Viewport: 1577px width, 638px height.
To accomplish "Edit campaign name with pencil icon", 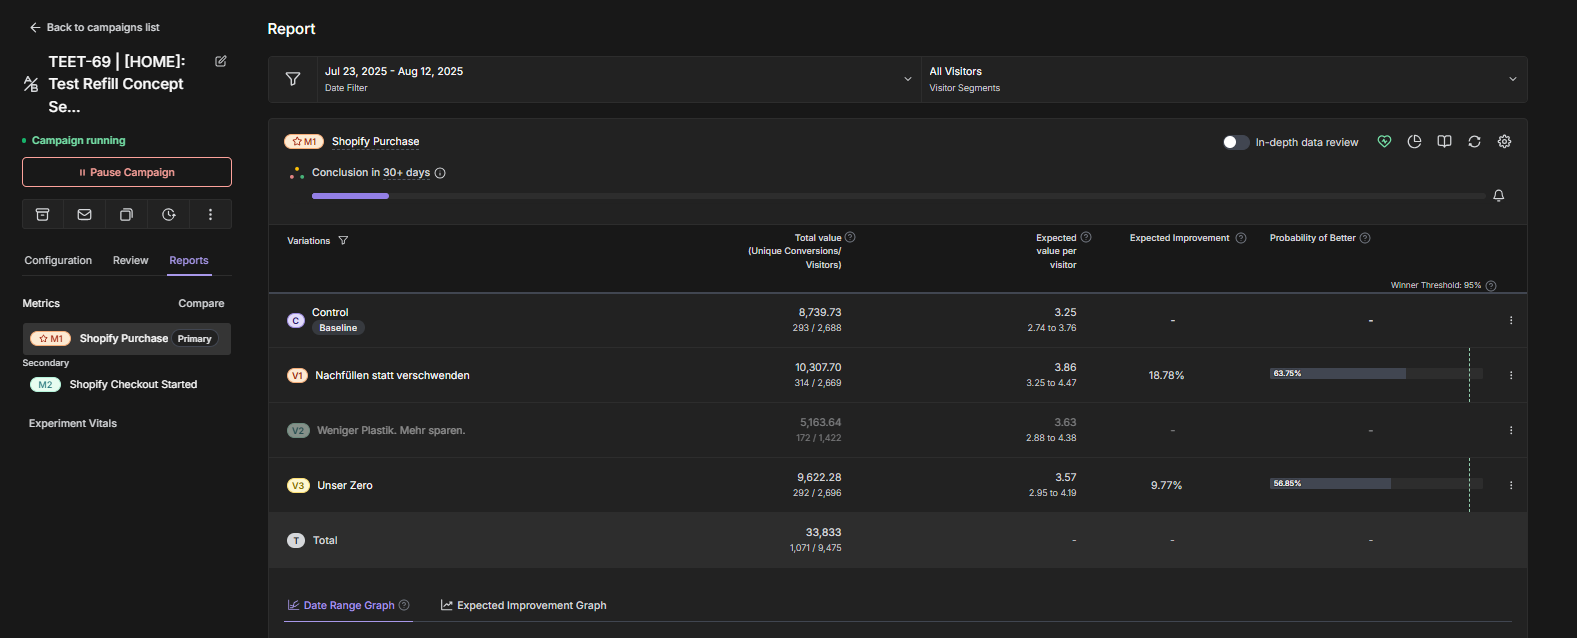I will (221, 61).
